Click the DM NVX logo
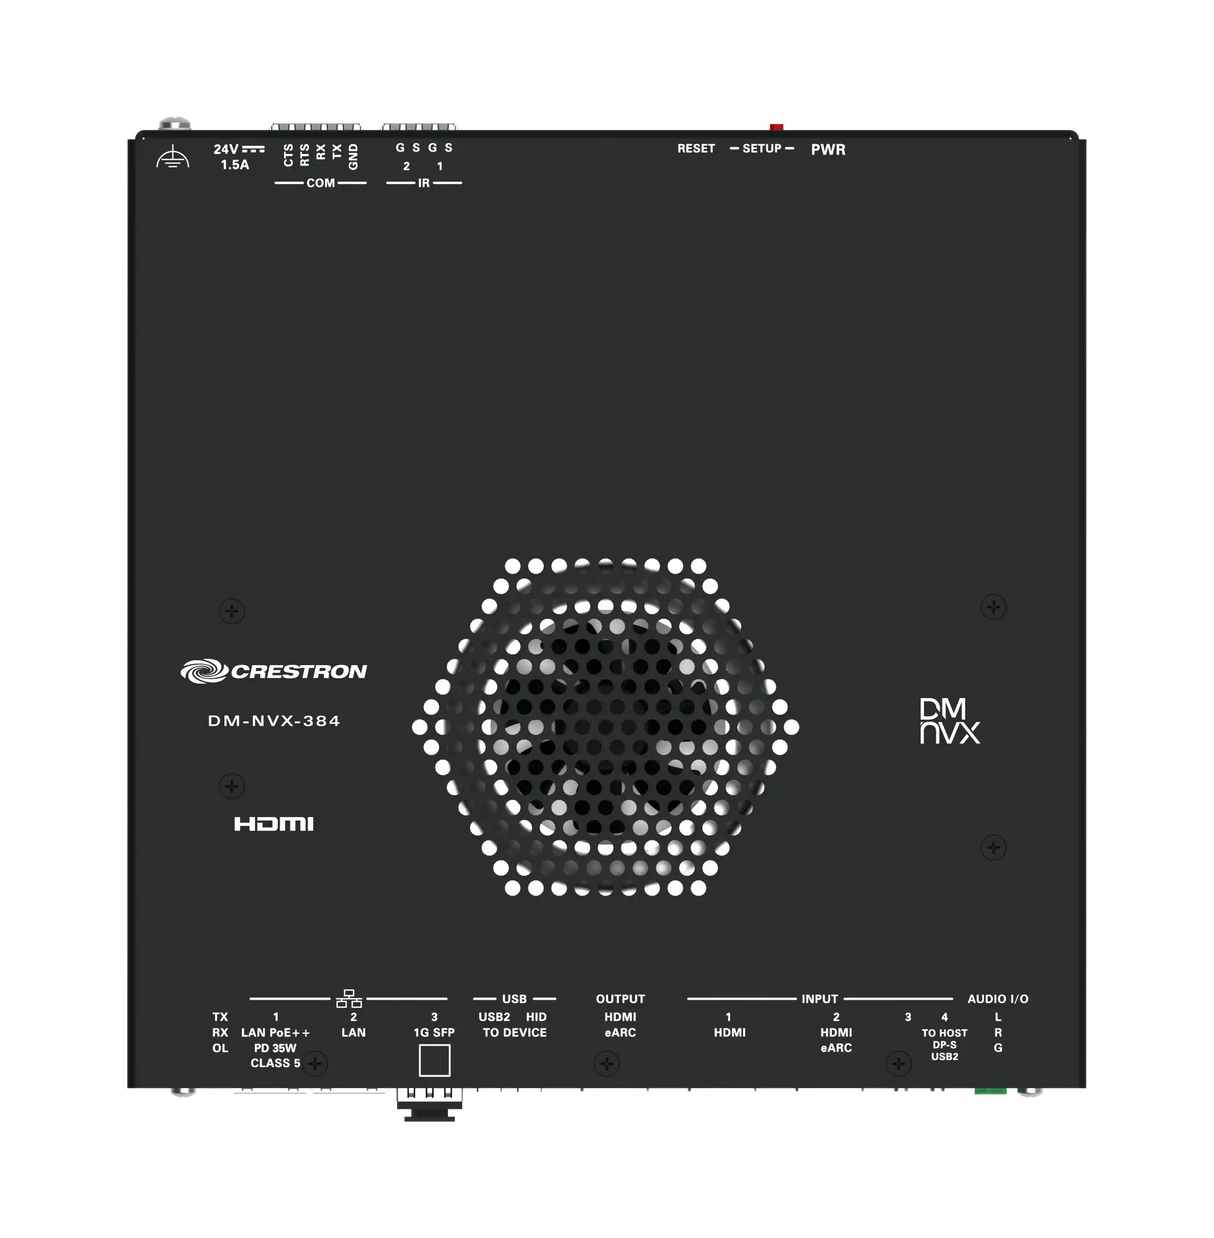This screenshot has width=1214, height=1238. click(949, 721)
